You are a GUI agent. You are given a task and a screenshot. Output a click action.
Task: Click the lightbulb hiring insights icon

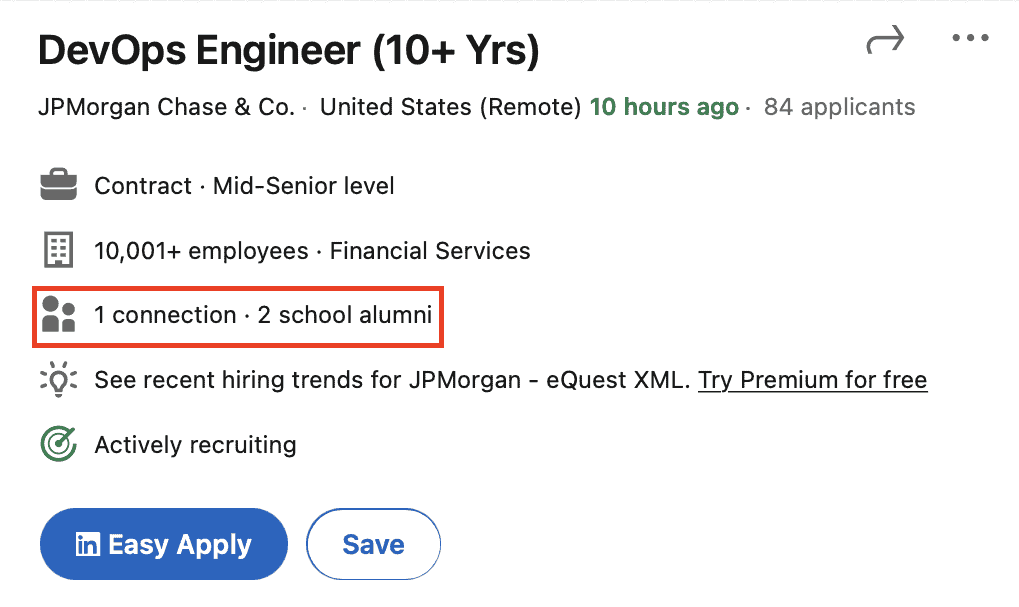click(58, 379)
